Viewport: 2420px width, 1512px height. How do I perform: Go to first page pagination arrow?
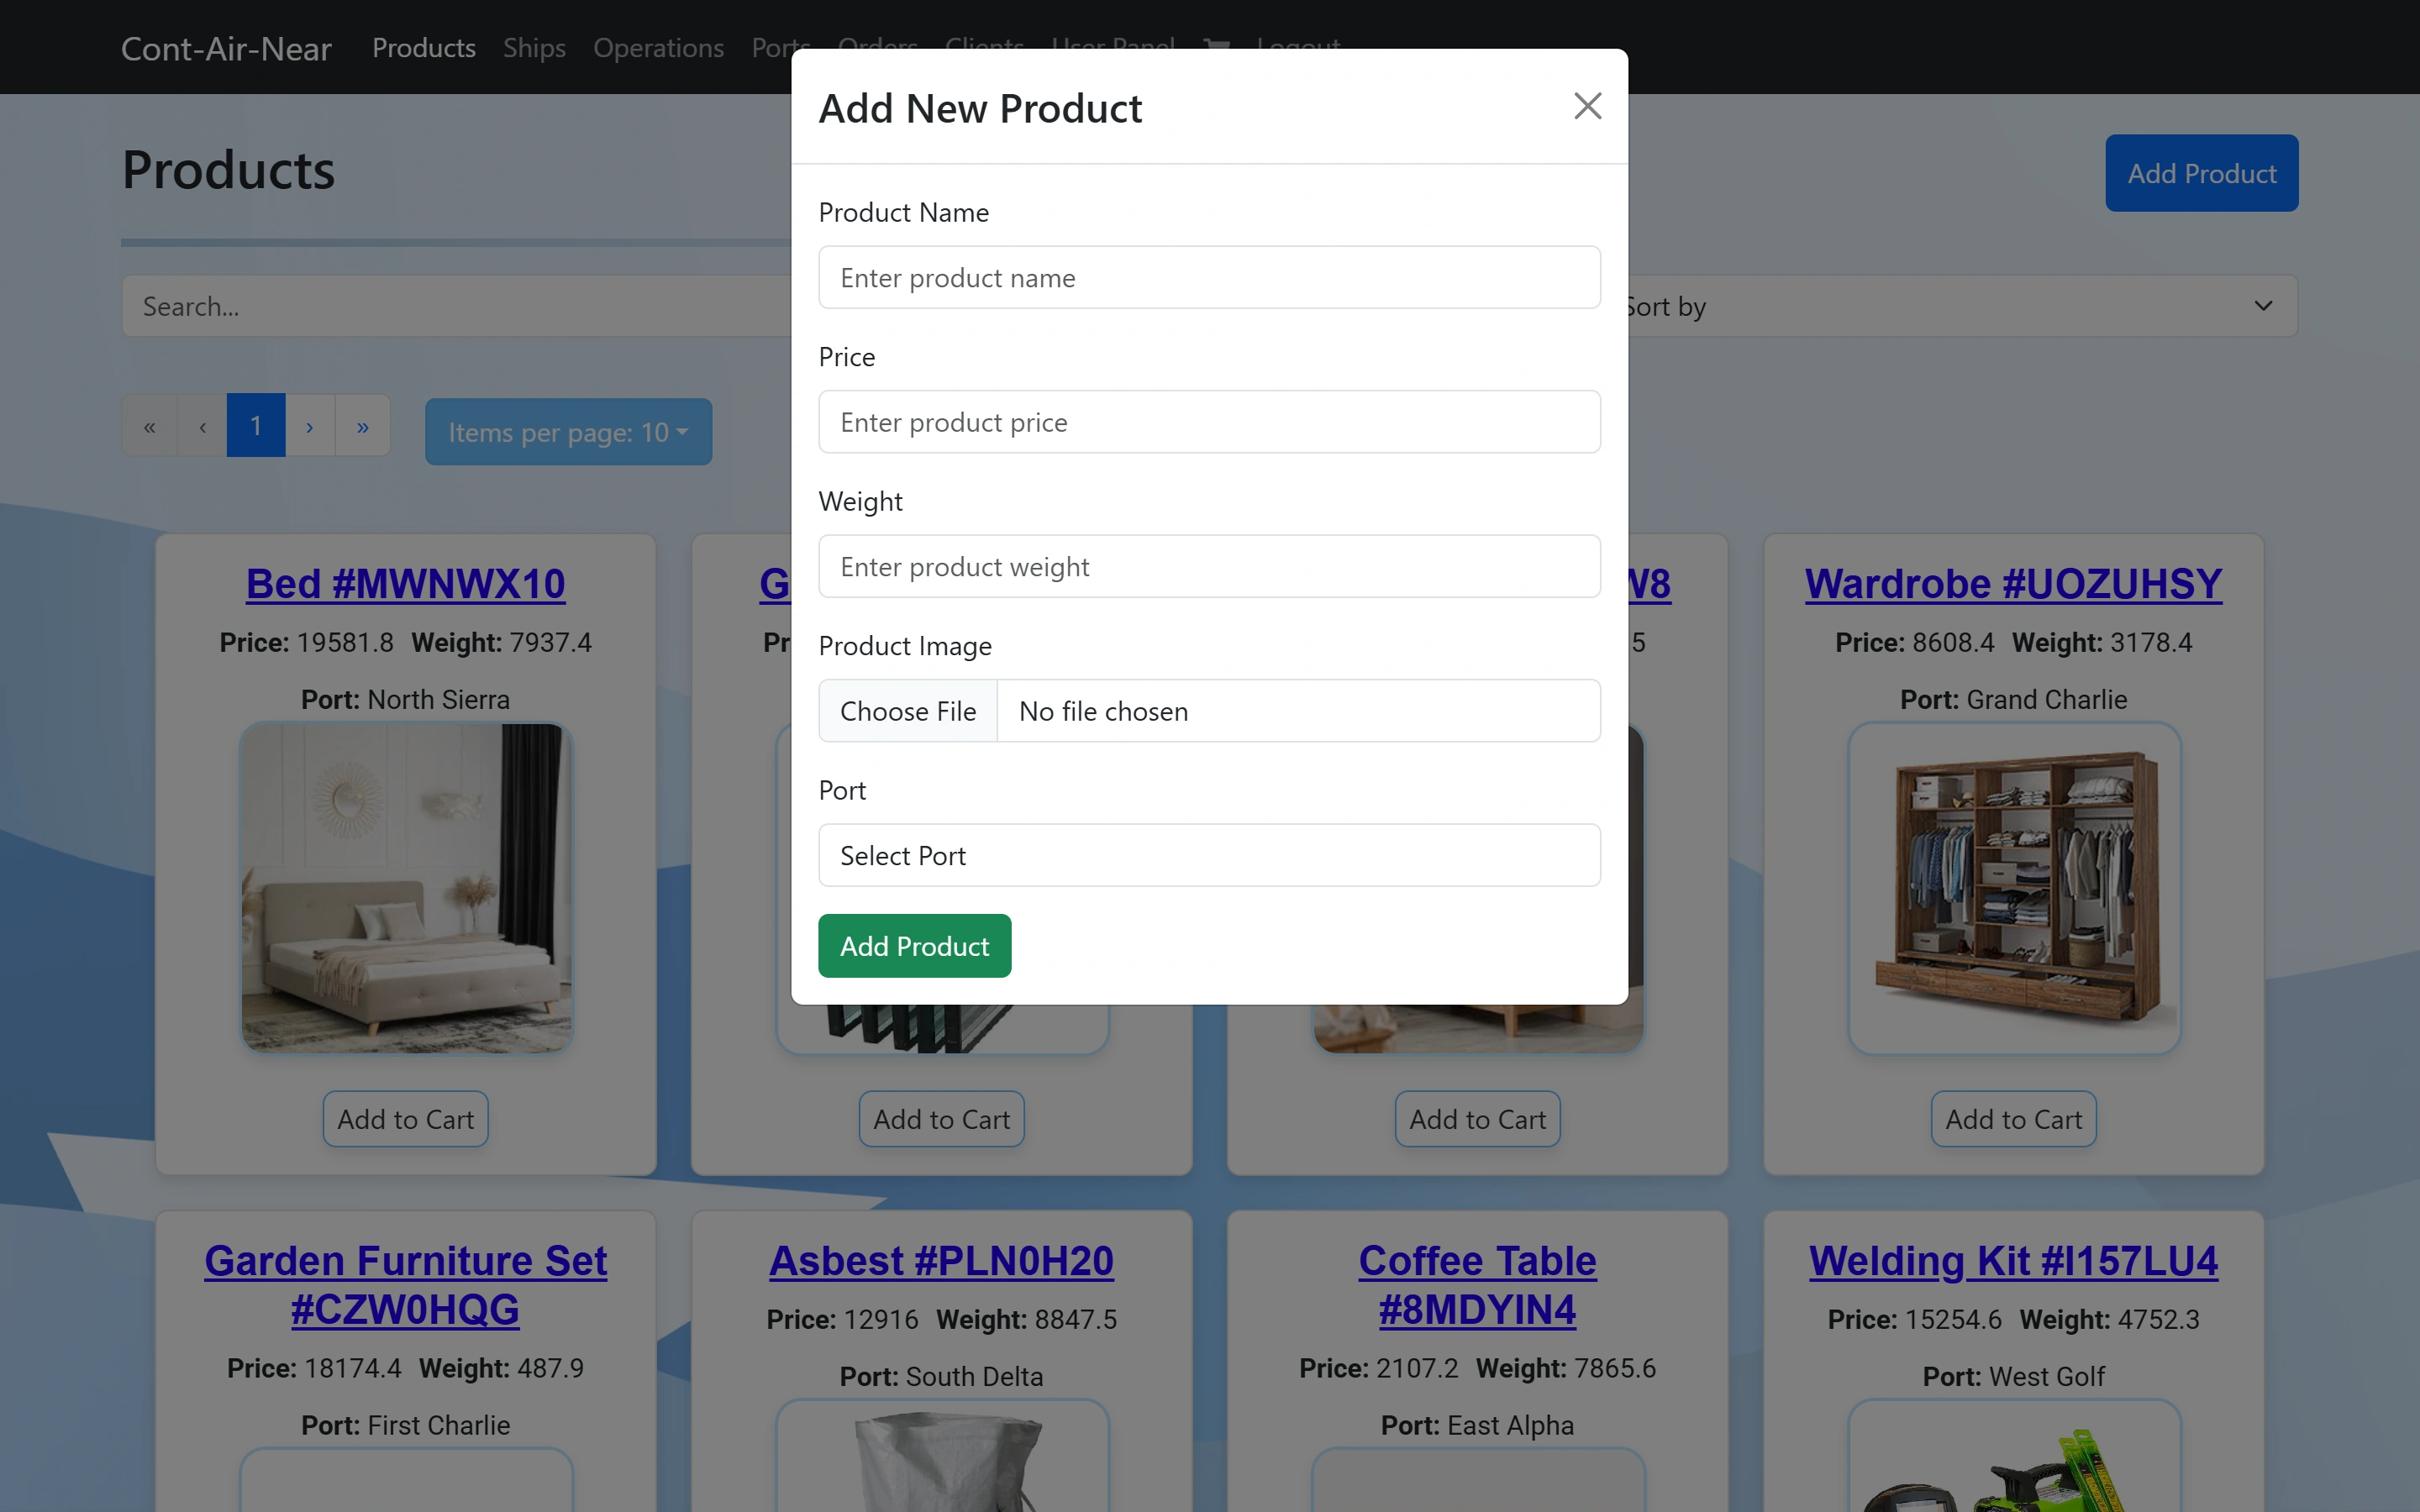tap(149, 426)
